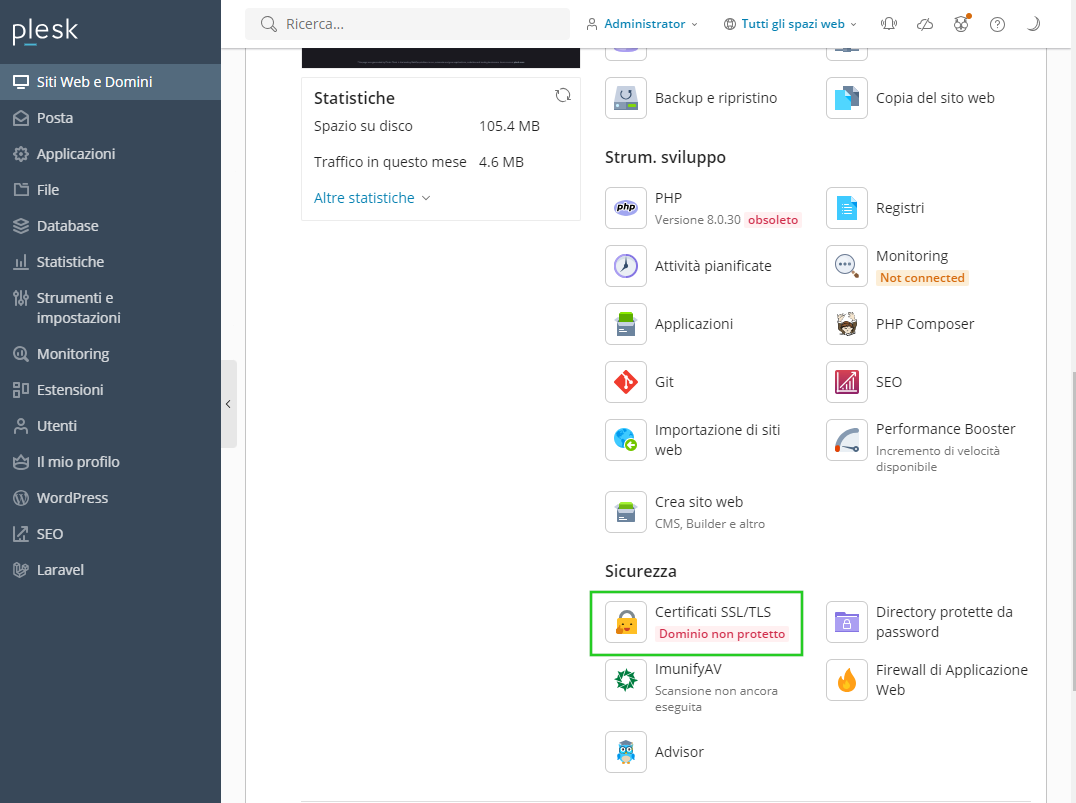
Task: Click the Backup e ripristino link text
Action: [x=716, y=98]
